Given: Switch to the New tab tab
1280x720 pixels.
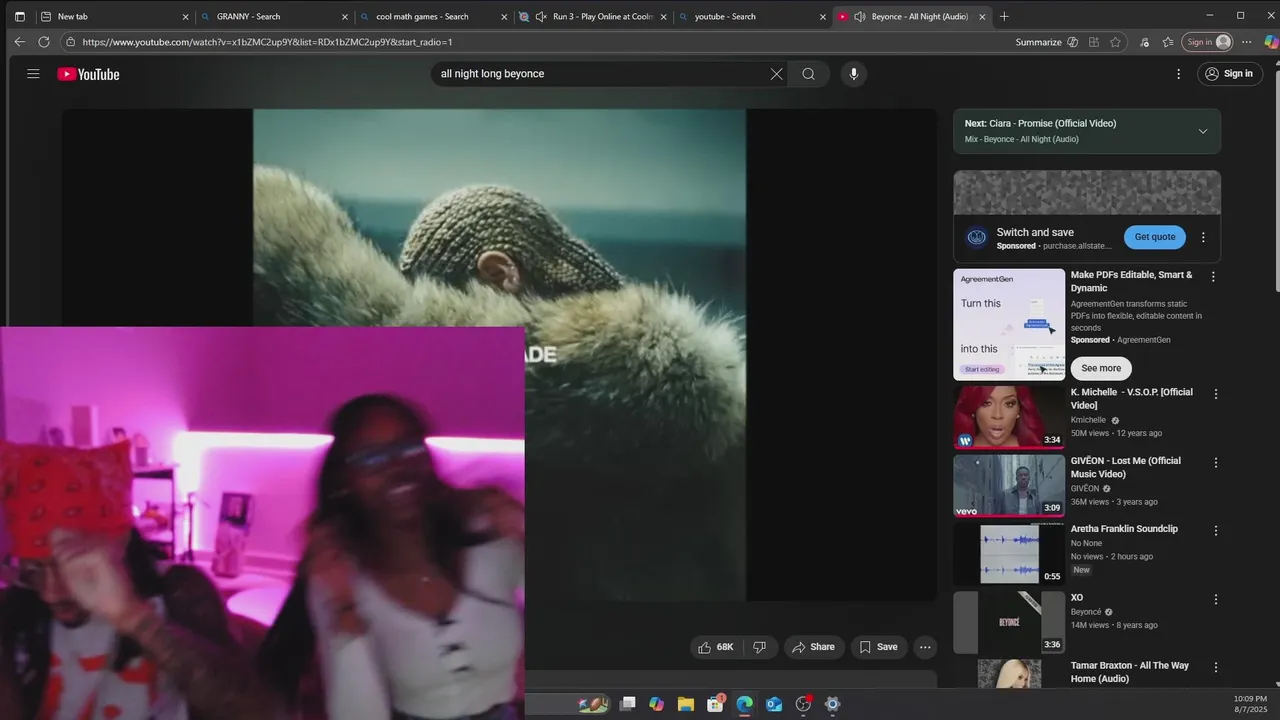Looking at the screenshot, I should coord(113,16).
